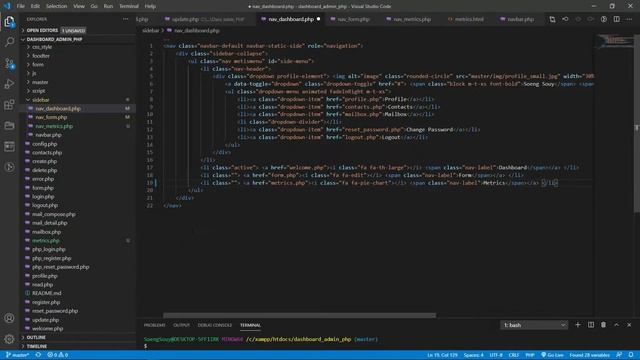Click the circular icon left of split editor
This screenshot has width=640, height=360.
(604, 19)
